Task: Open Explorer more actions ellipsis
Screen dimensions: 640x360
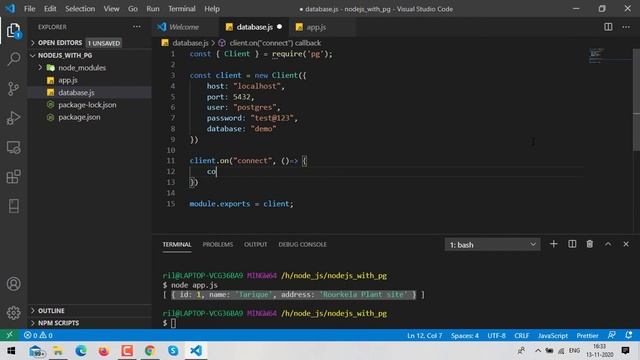Action: coord(137,27)
